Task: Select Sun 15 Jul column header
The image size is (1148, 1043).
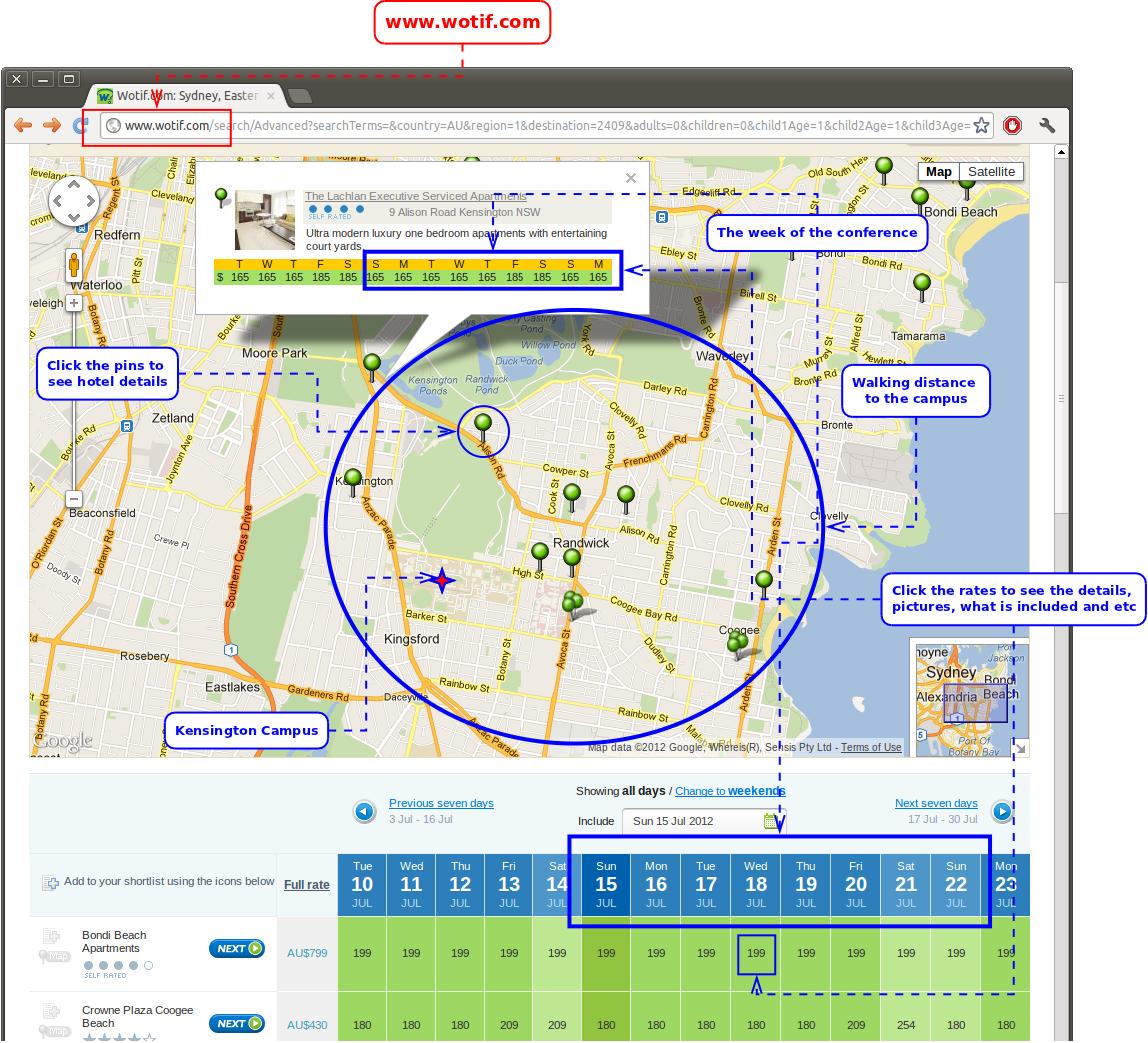Action: tap(606, 884)
